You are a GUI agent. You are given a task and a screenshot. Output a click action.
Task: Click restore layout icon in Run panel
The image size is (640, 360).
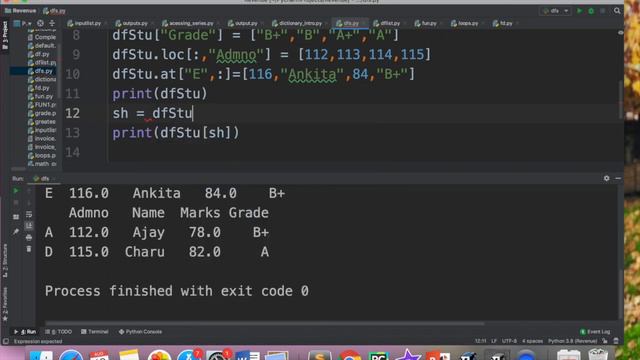click(x=16, y=217)
